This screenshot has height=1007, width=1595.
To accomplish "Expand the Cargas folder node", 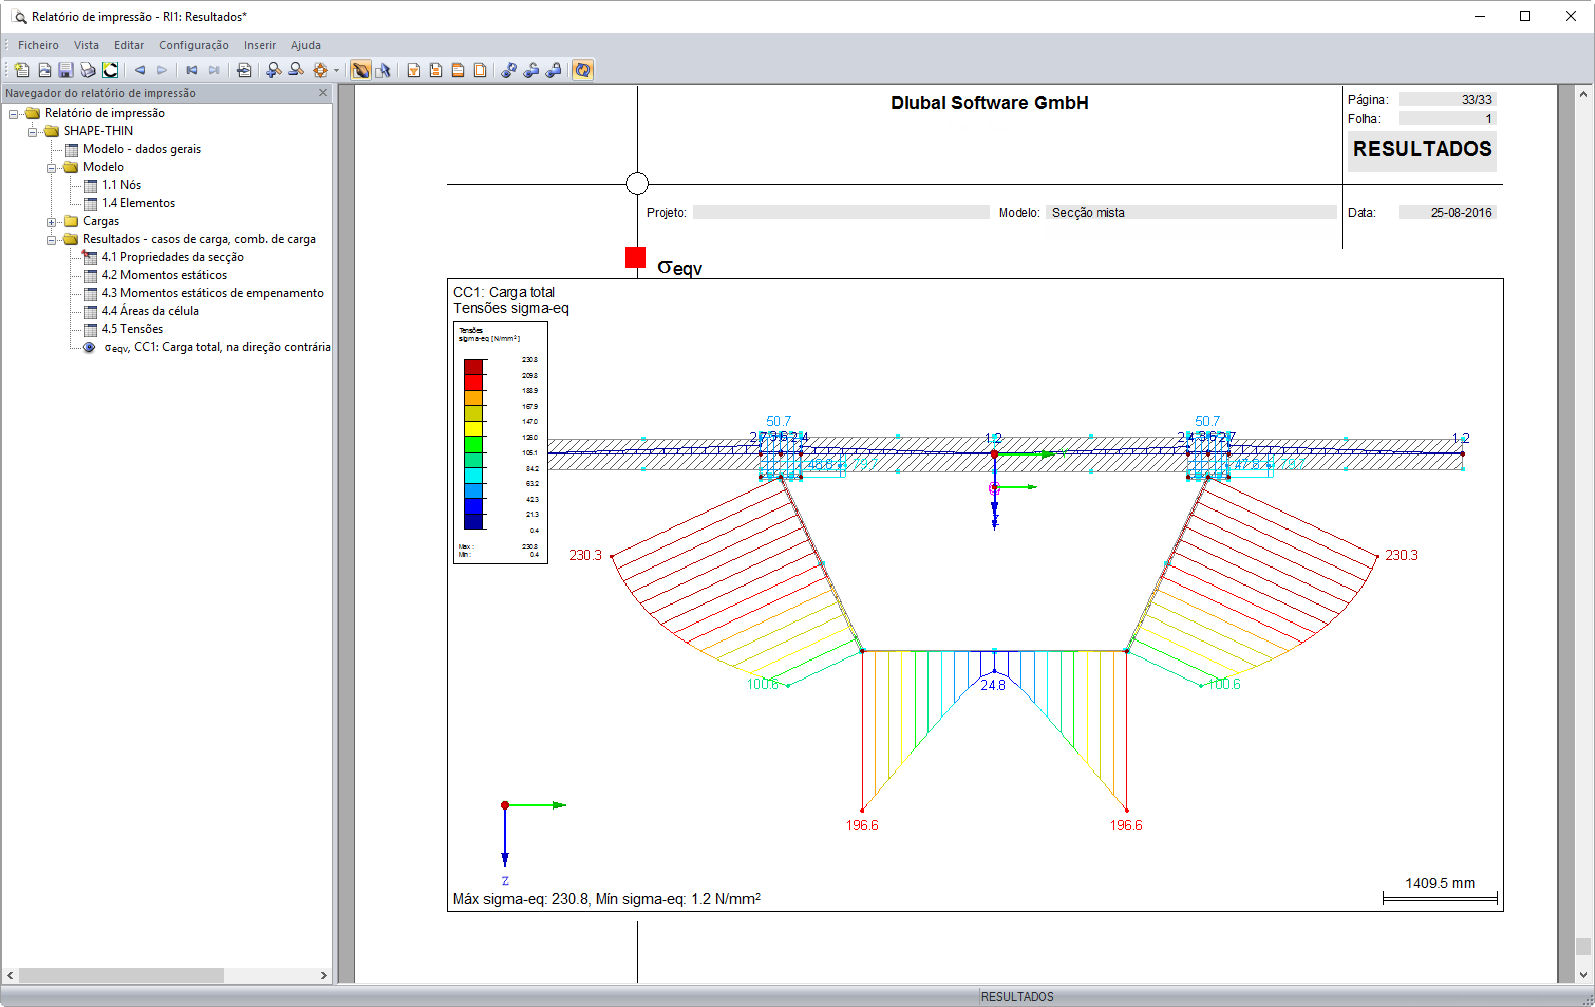I will [x=52, y=221].
